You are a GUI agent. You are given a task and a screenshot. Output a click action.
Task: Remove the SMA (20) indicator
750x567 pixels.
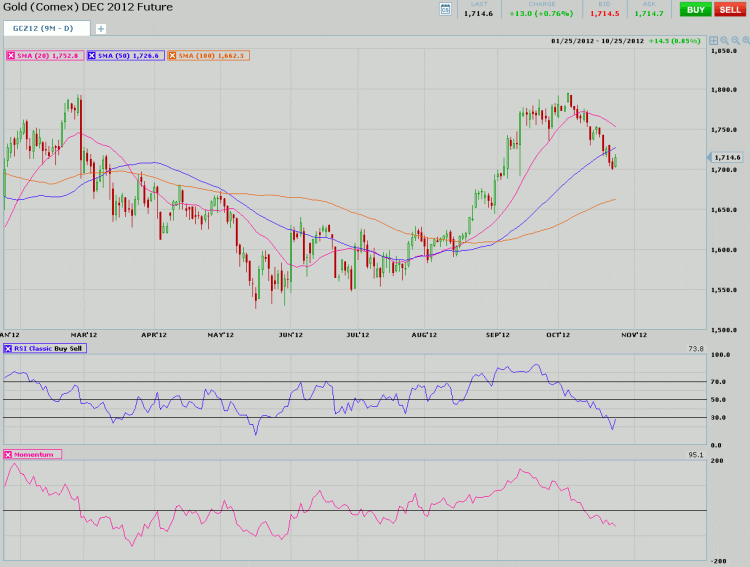[x=11, y=55]
